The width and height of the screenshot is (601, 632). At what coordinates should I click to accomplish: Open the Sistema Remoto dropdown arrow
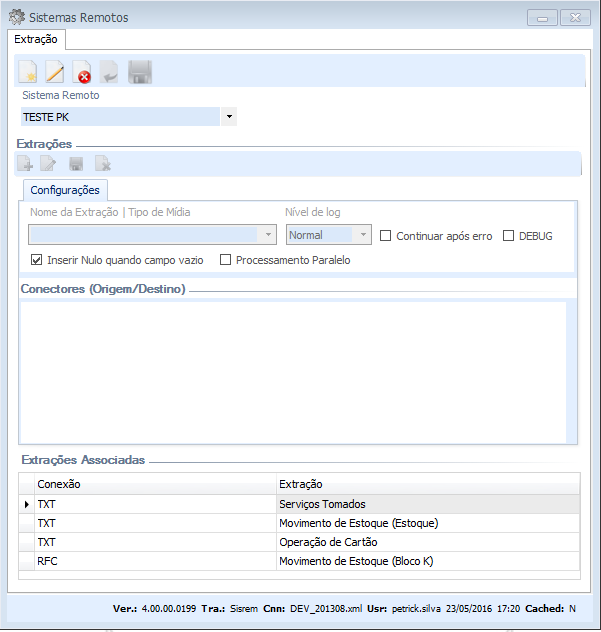click(229, 117)
